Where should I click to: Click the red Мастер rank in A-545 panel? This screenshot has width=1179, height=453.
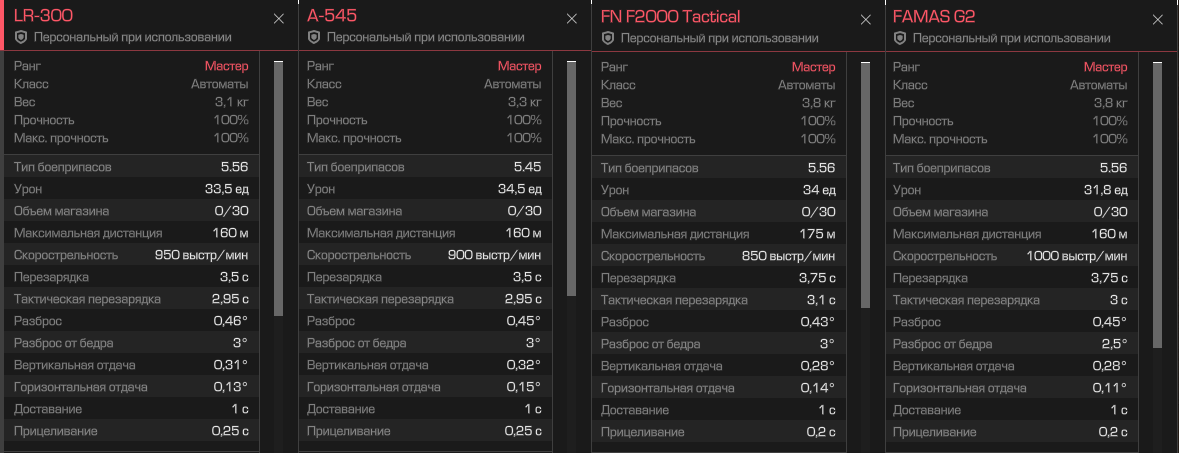click(x=520, y=66)
